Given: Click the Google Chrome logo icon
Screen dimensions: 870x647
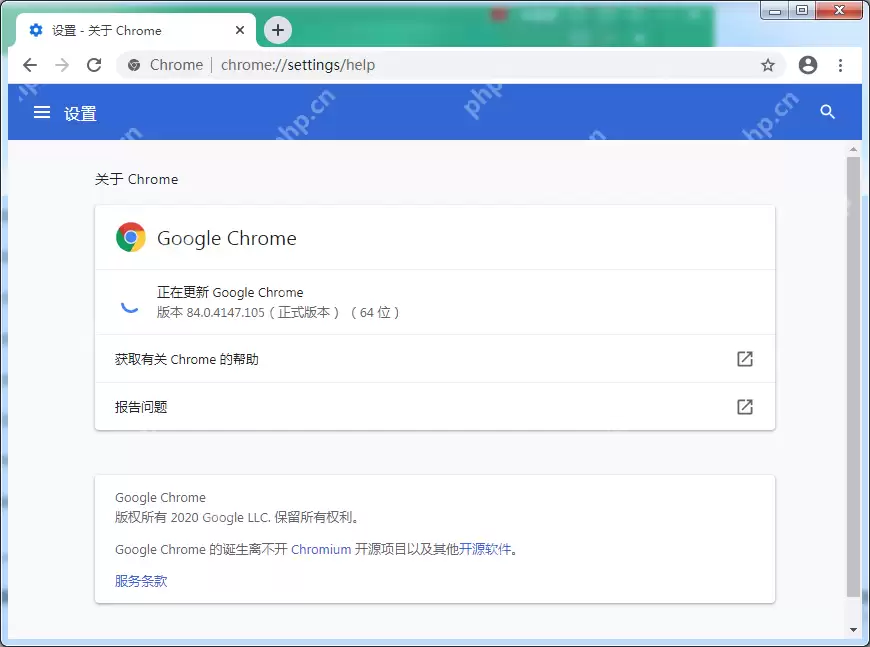Looking at the screenshot, I should (130, 237).
